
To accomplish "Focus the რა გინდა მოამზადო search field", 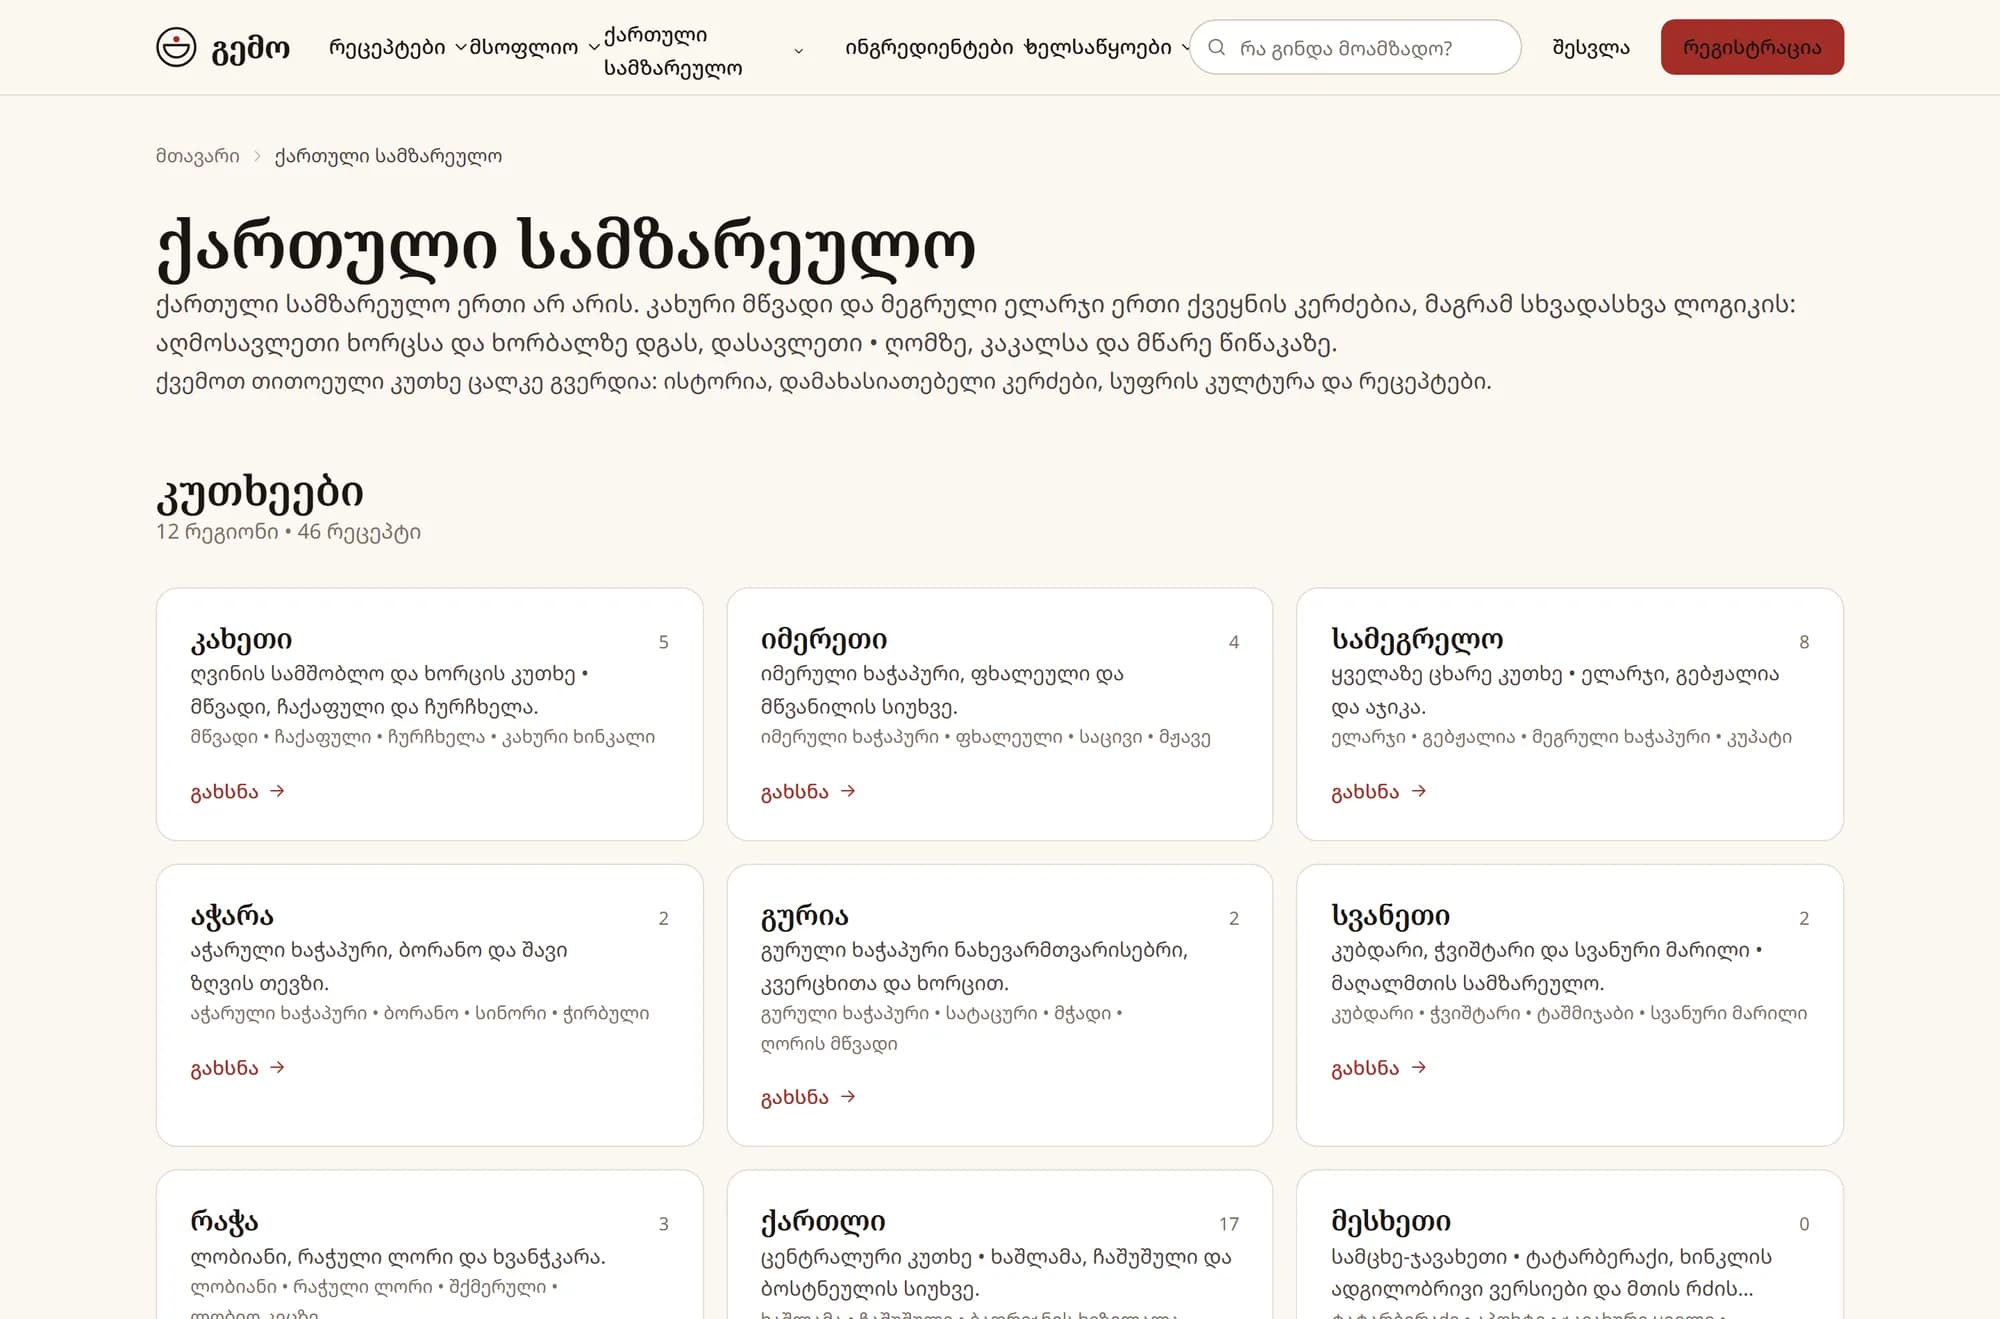I will click(x=1355, y=47).
